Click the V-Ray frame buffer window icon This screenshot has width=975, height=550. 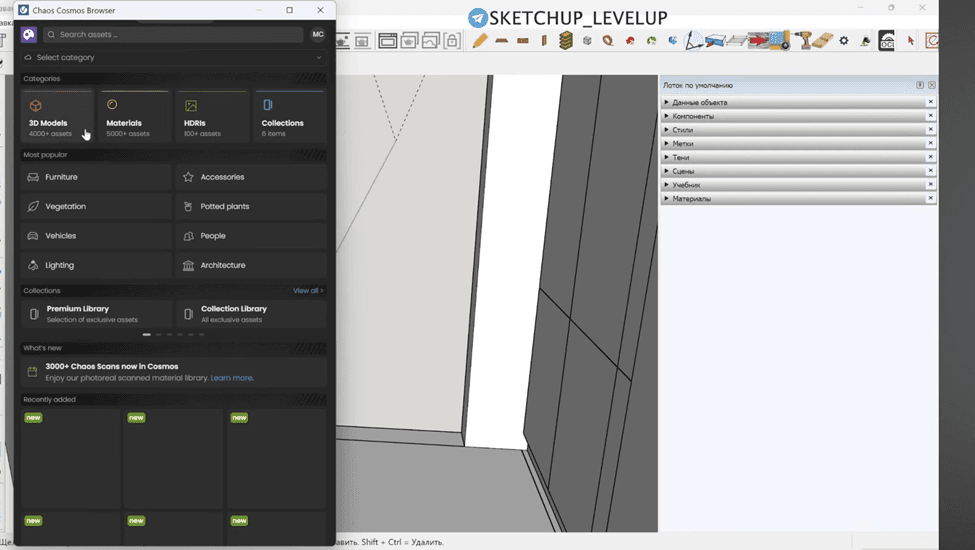tap(387, 41)
